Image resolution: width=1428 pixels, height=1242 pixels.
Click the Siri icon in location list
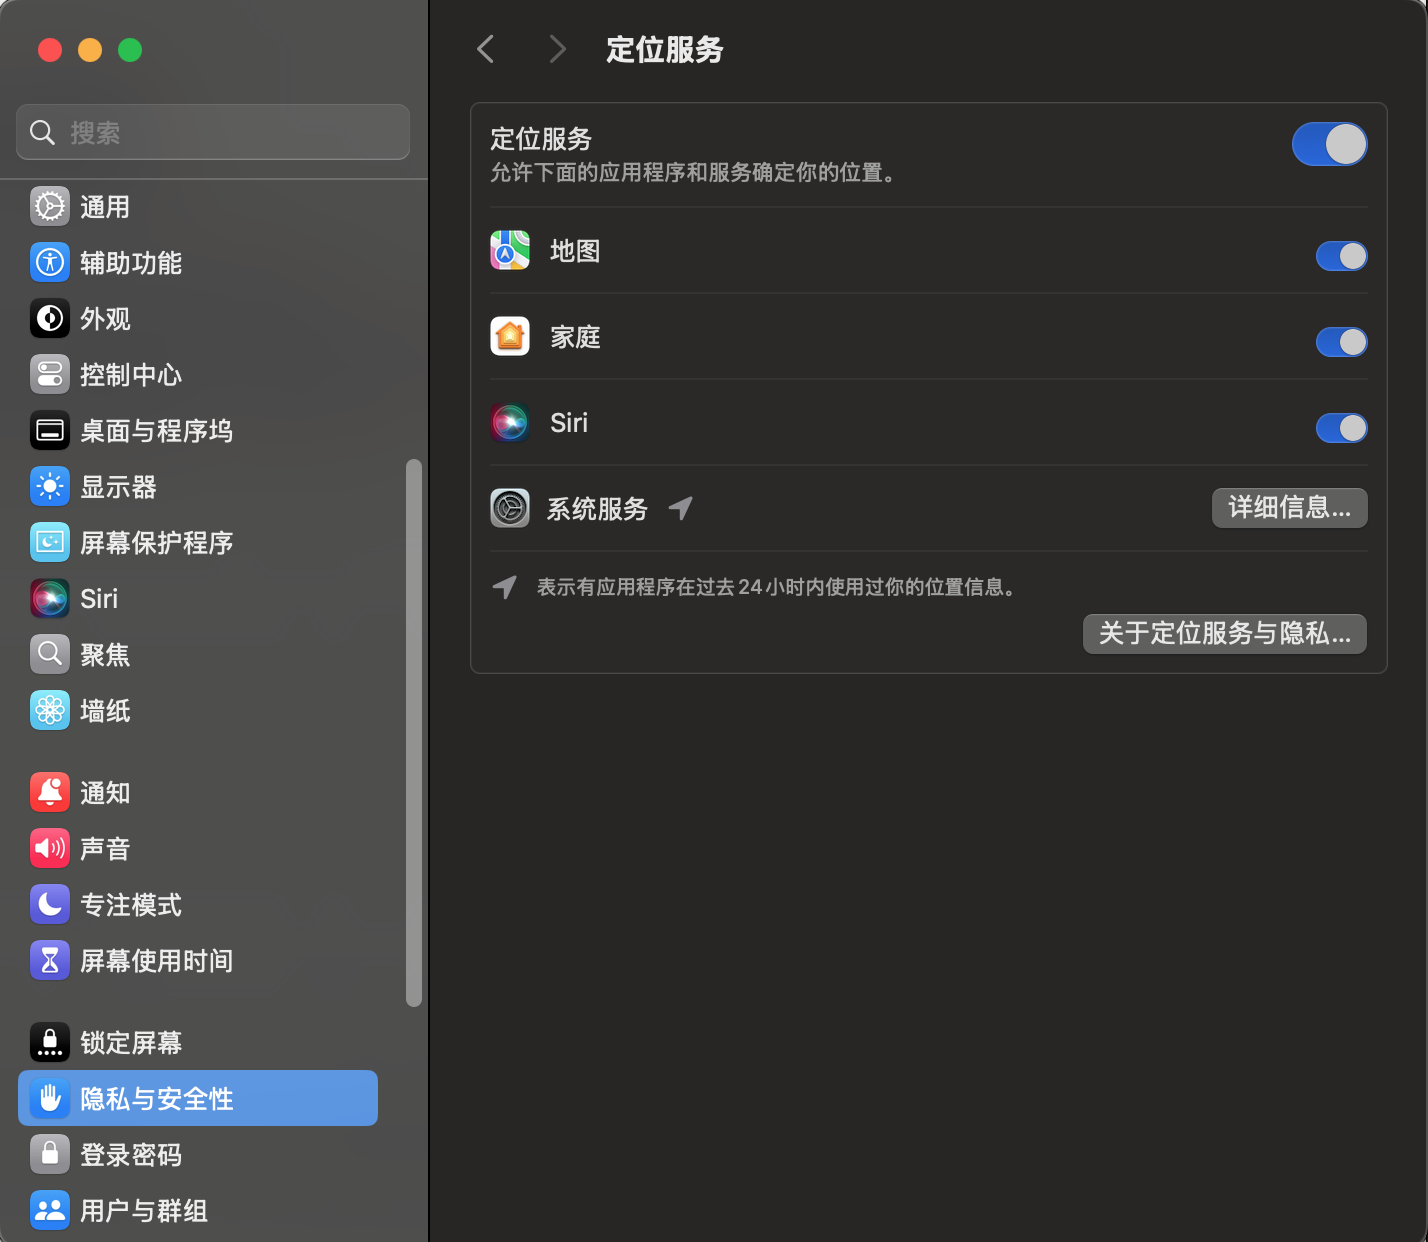[510, 423]
